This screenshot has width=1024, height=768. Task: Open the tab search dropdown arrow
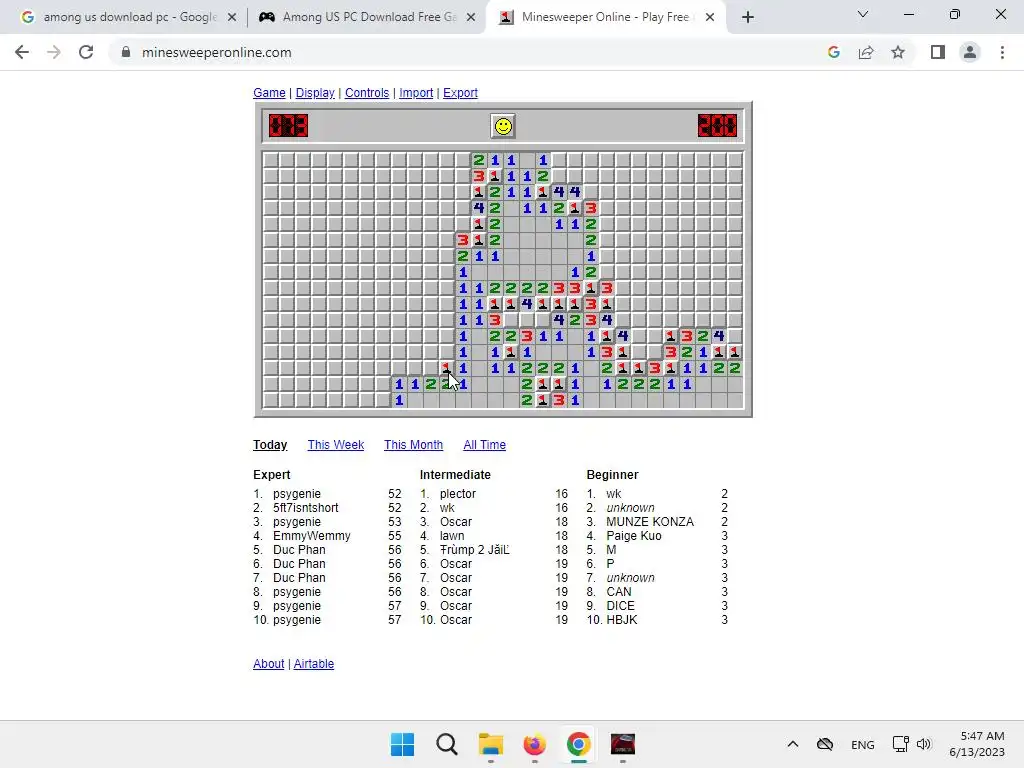pyautogui.click(x=863, y=14)
